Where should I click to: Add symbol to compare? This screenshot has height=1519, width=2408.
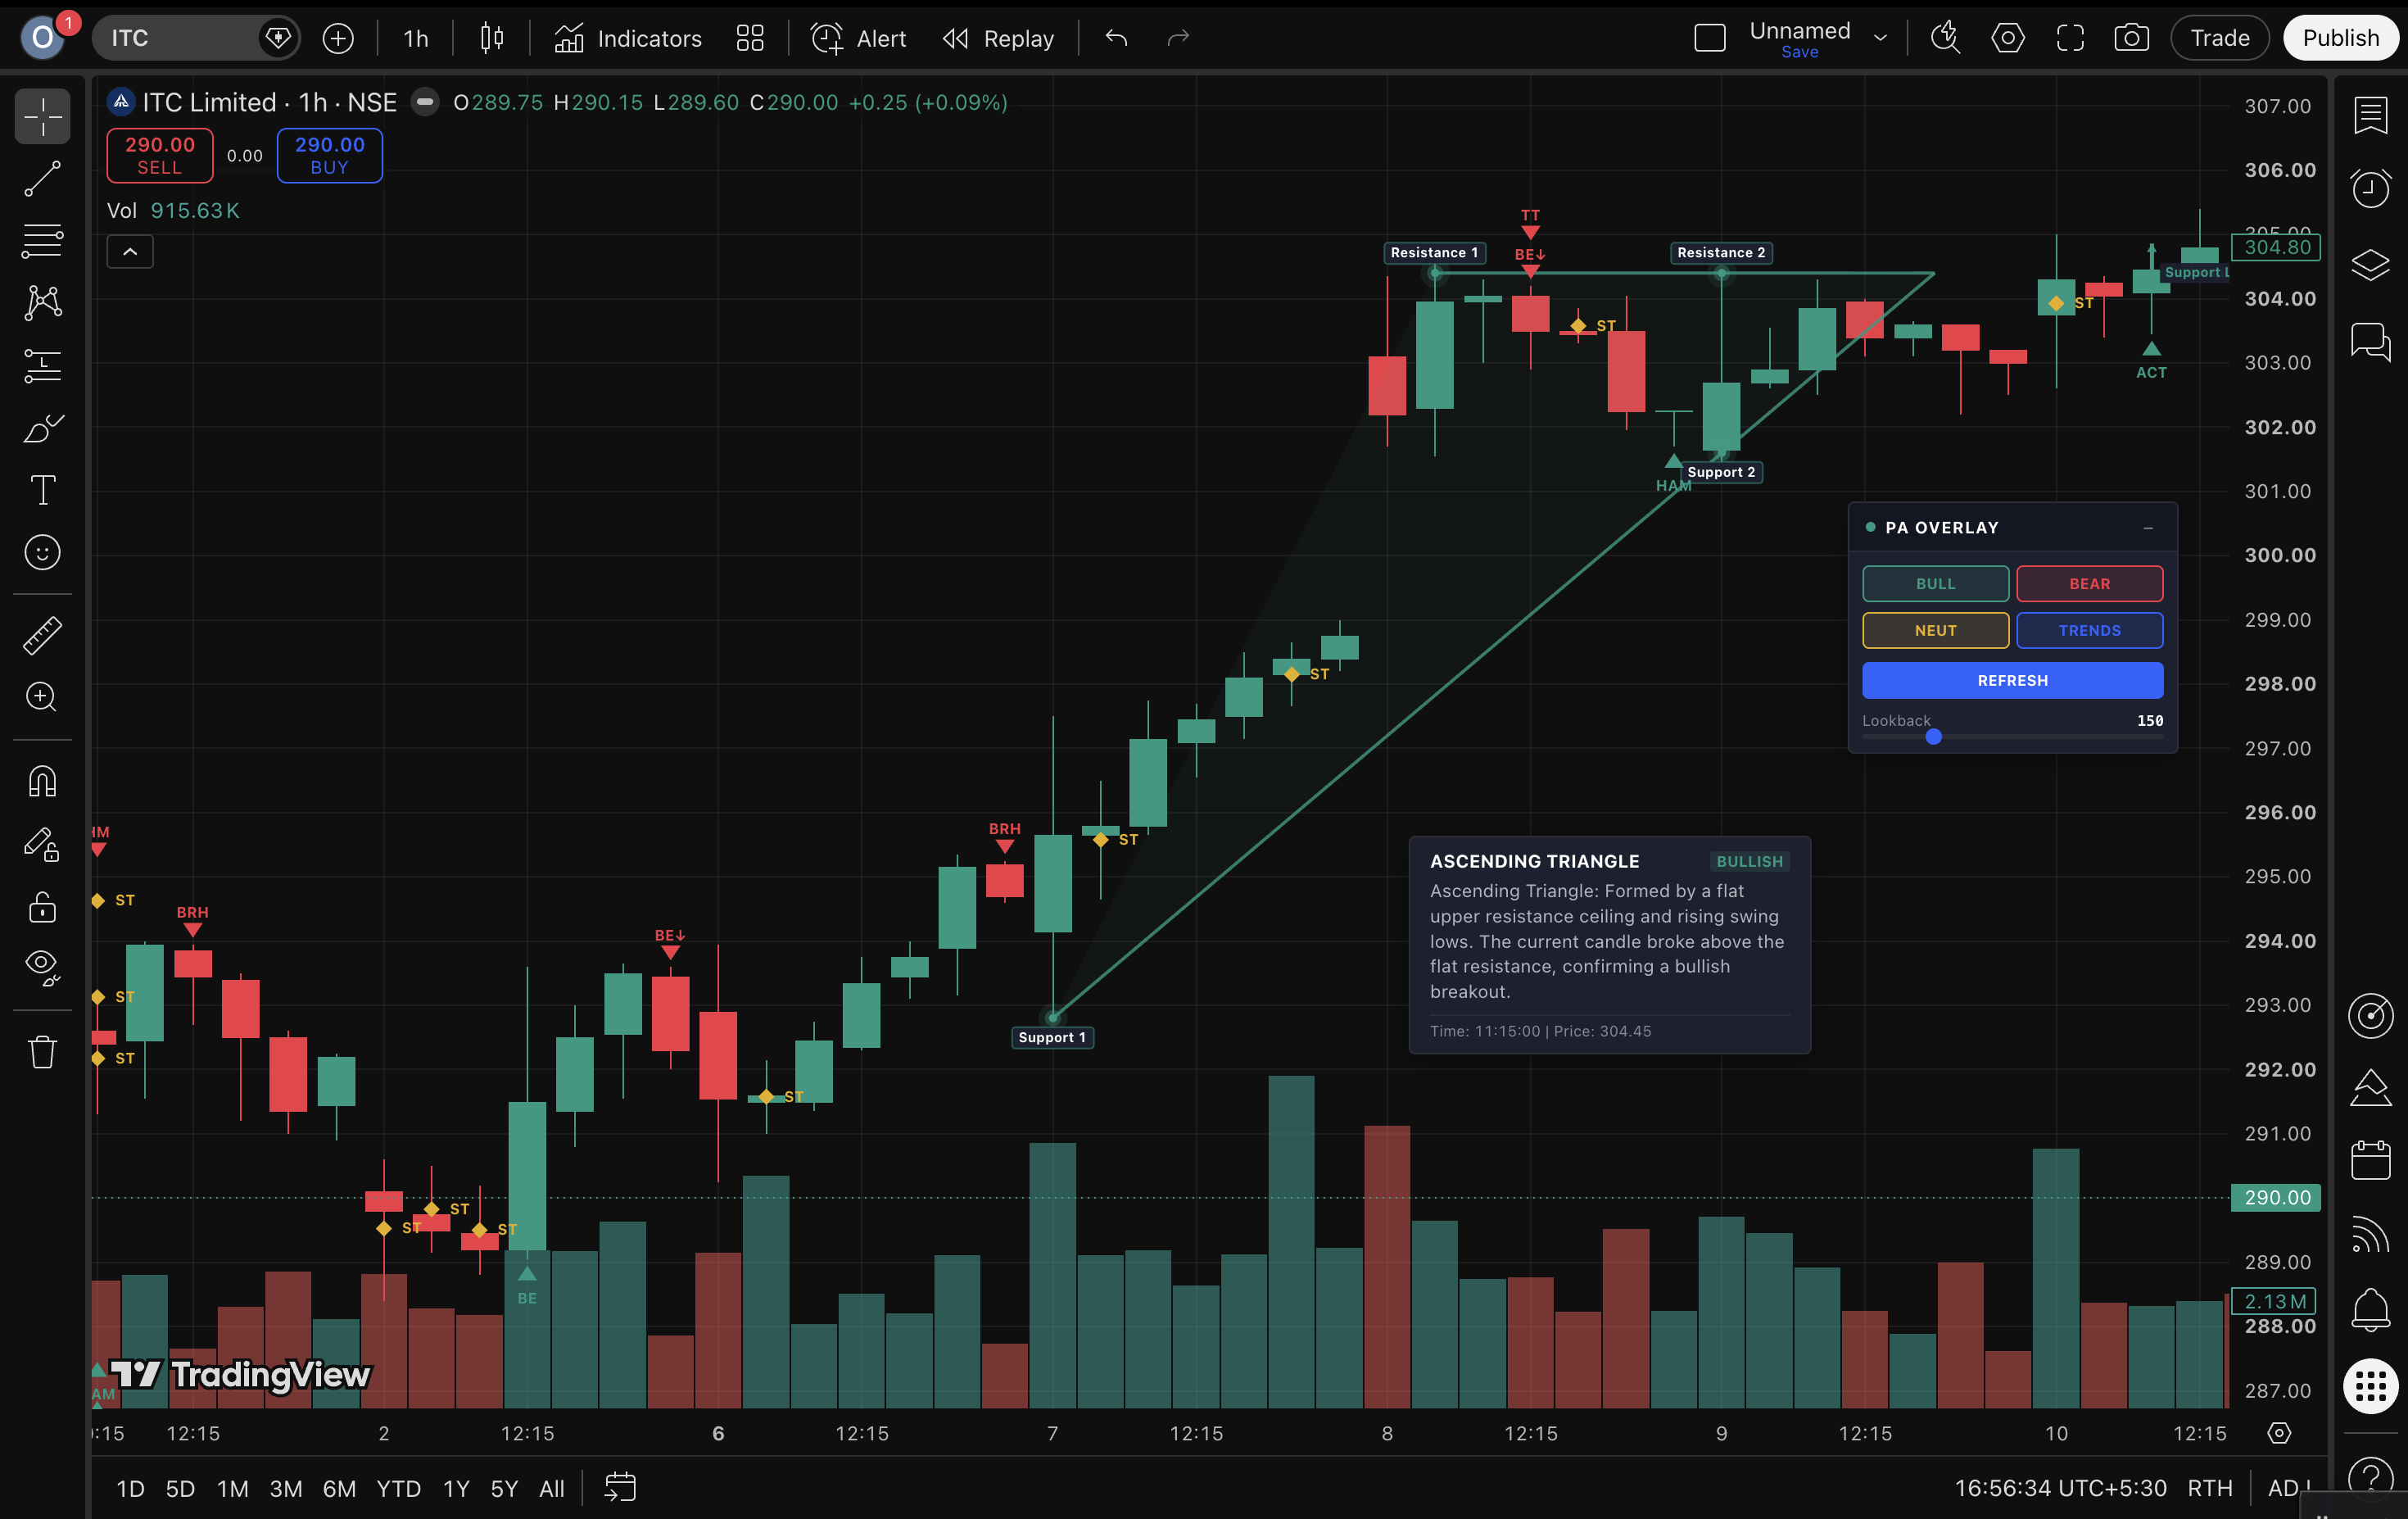point(338,38)
